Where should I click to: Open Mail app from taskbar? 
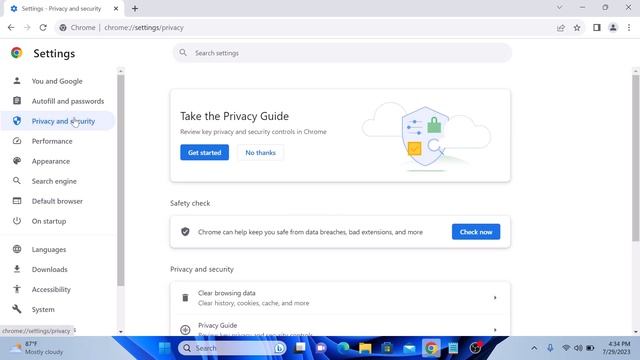coord(409,348)
